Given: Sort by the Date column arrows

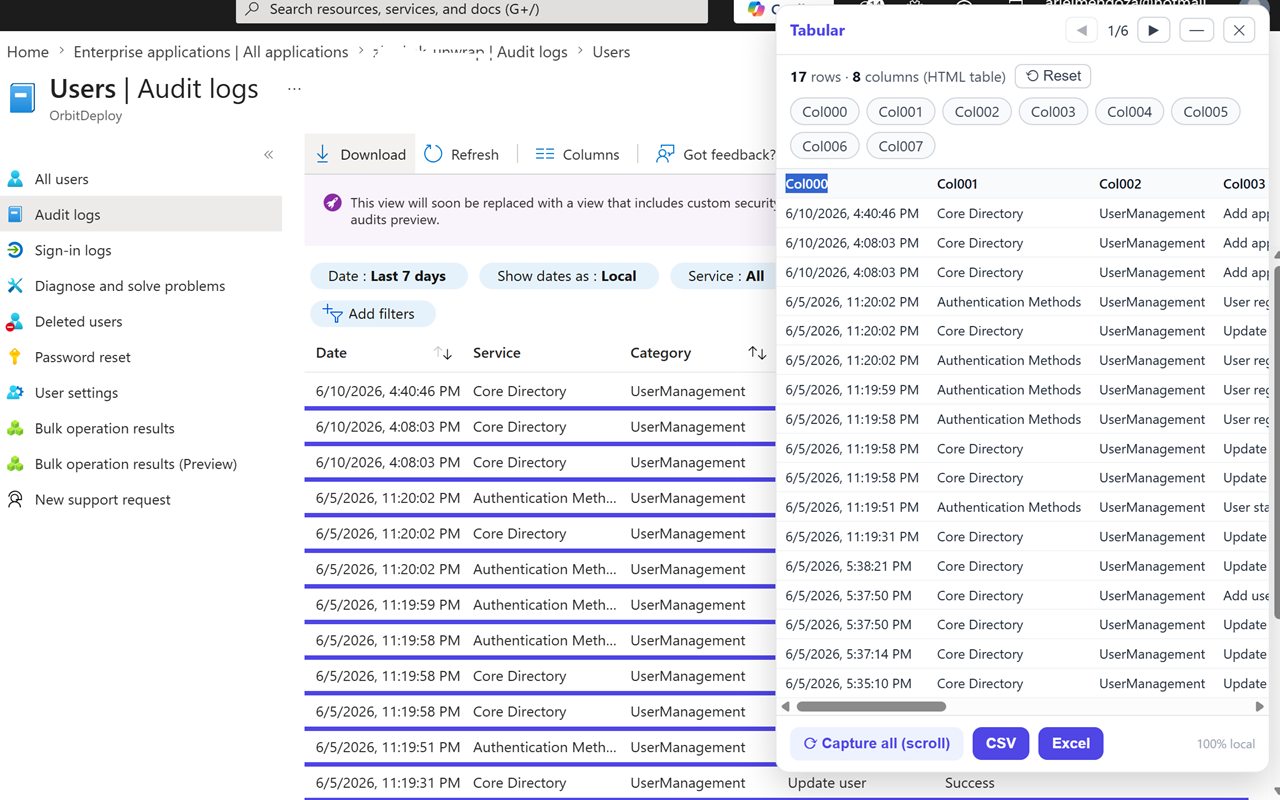Looking at the screenshot, I should click(443, 353).
